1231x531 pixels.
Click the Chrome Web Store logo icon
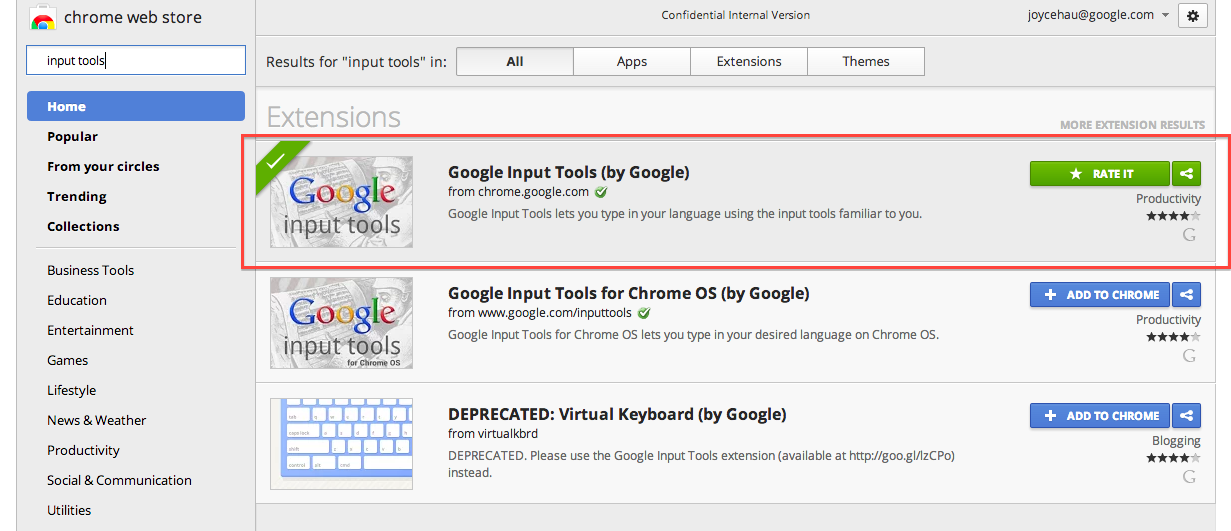tap(42, 18)
